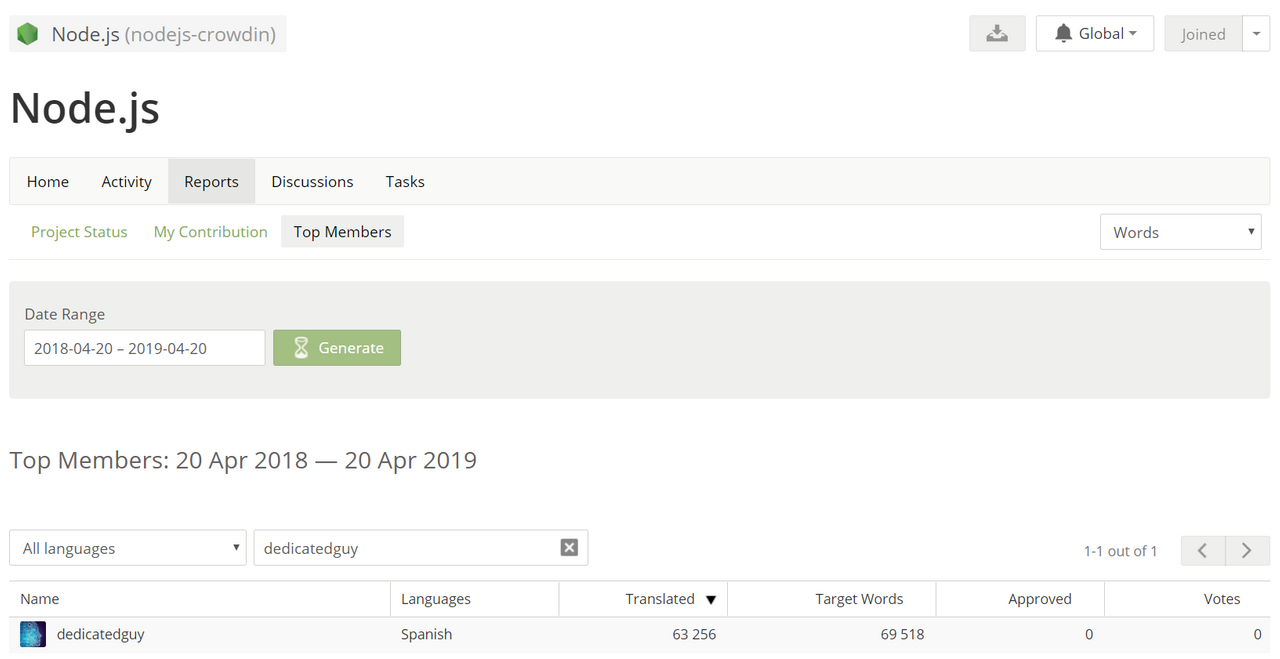The width and height of the screenshot is (1280, 659).
Task: Open the All languages filter dropdown
Action: [x=128, y=548]
